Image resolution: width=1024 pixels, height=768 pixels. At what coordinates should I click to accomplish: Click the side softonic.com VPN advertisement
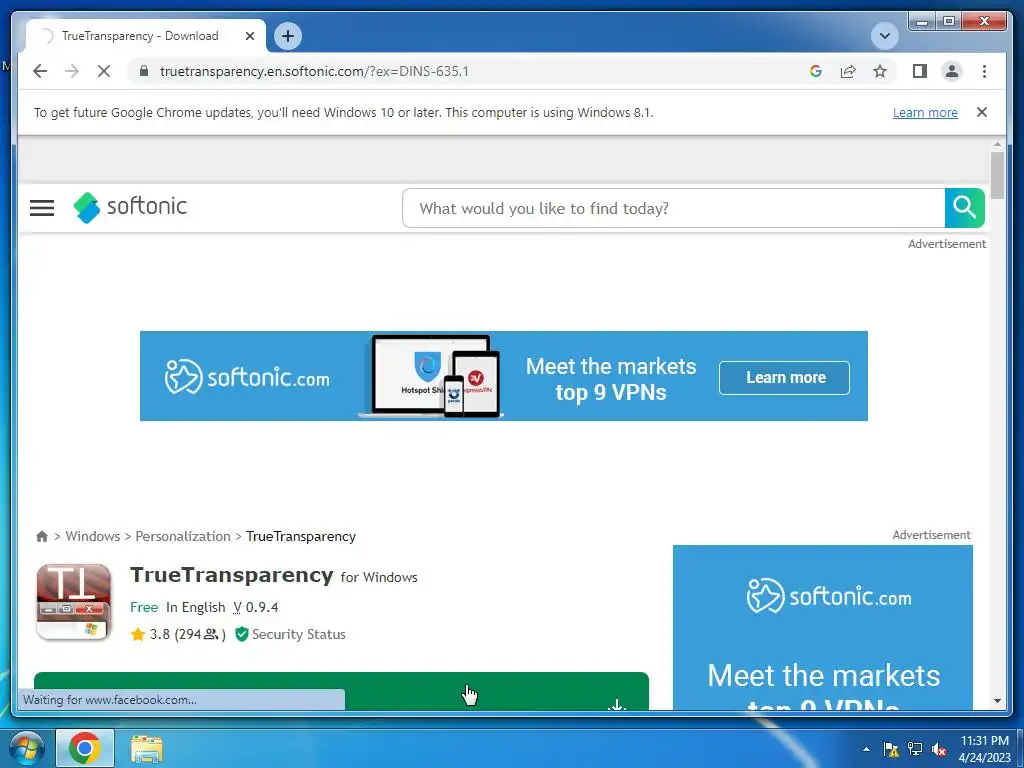point(823,628)
